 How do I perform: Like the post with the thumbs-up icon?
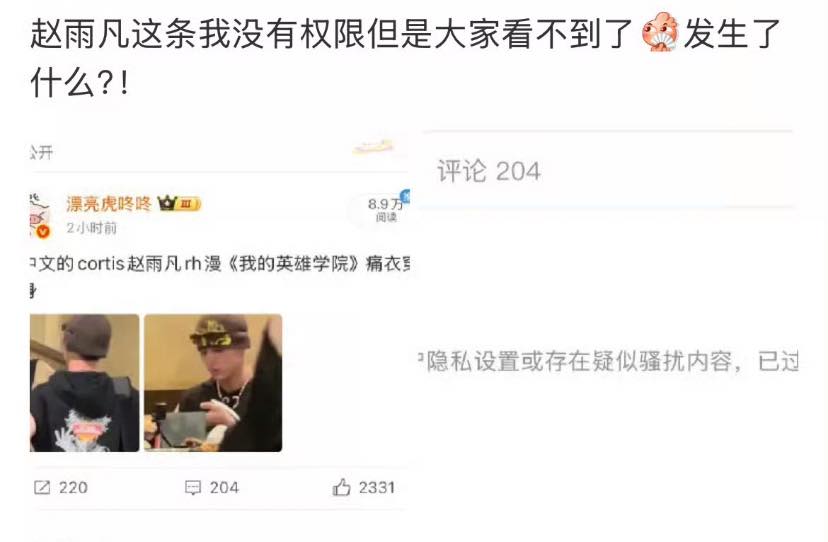[x=342, y=487]
